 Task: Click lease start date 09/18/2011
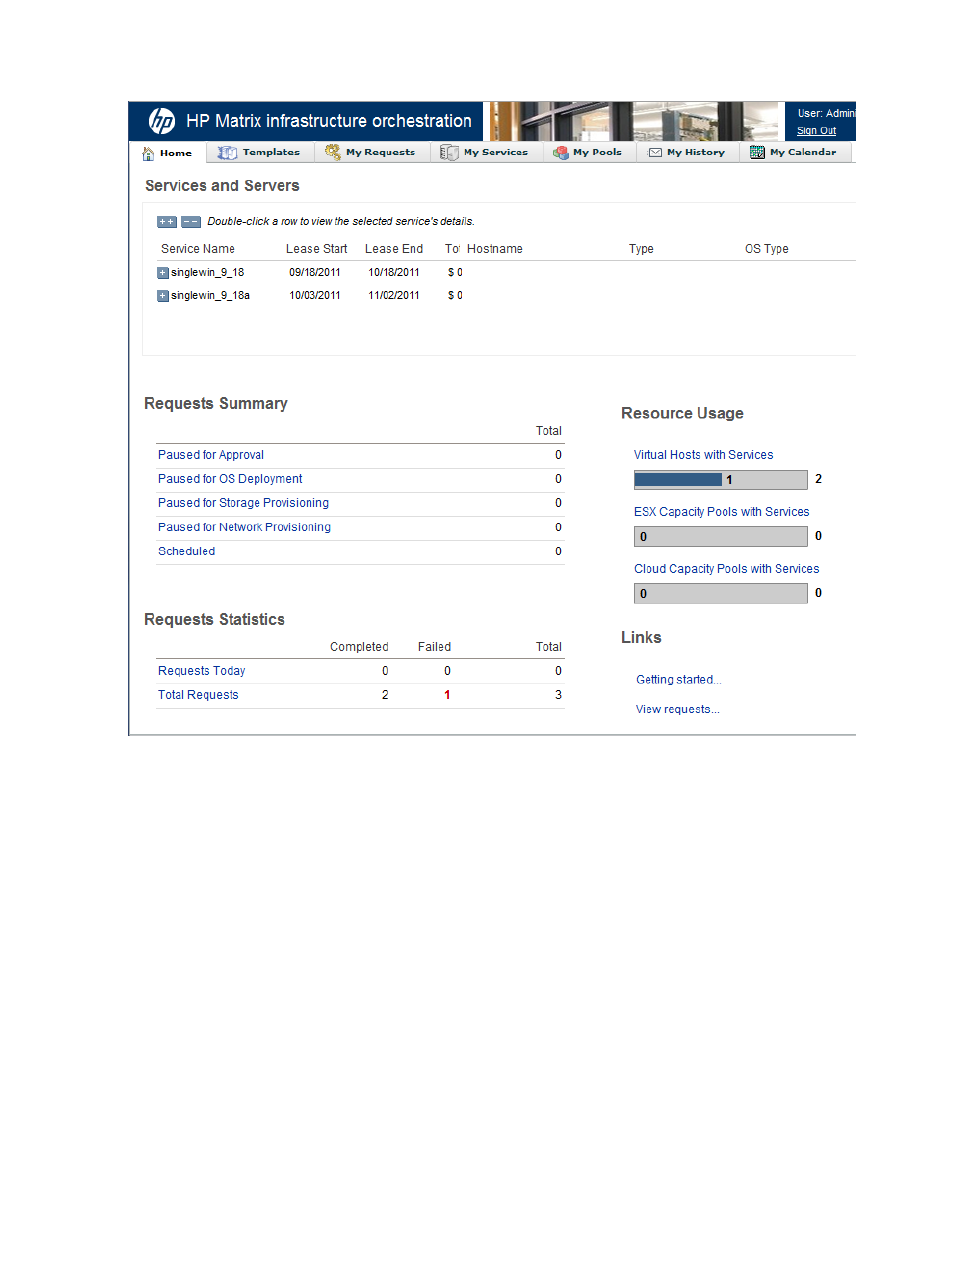tap(315, 273)
